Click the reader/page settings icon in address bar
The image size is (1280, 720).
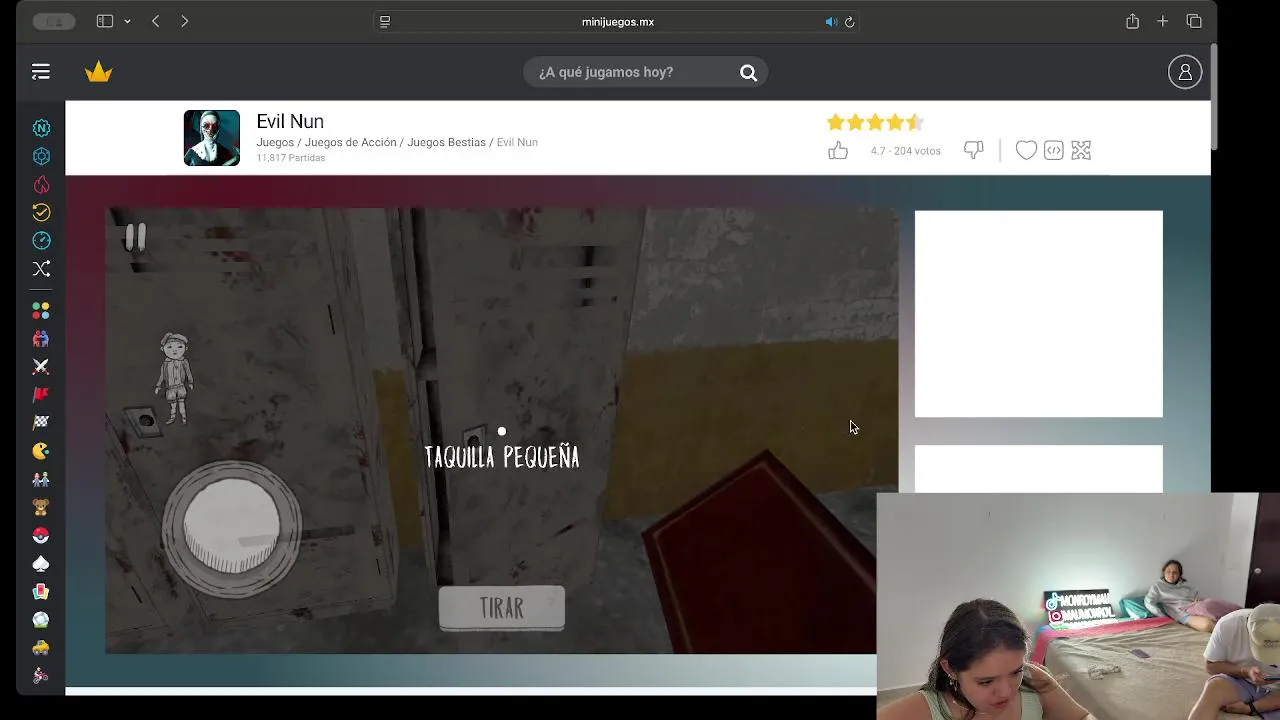point(385,21)
